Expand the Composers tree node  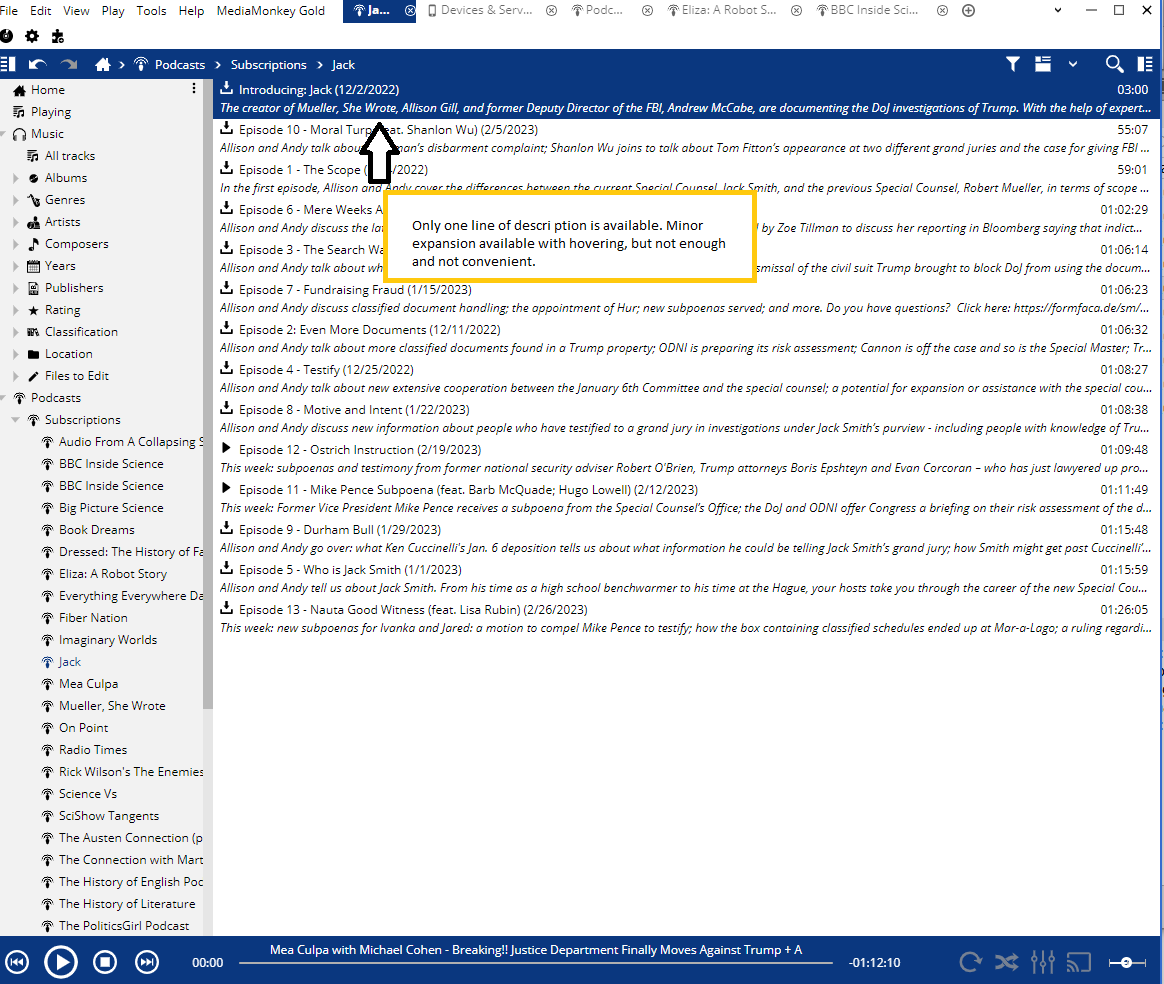(x=16, y=244)
